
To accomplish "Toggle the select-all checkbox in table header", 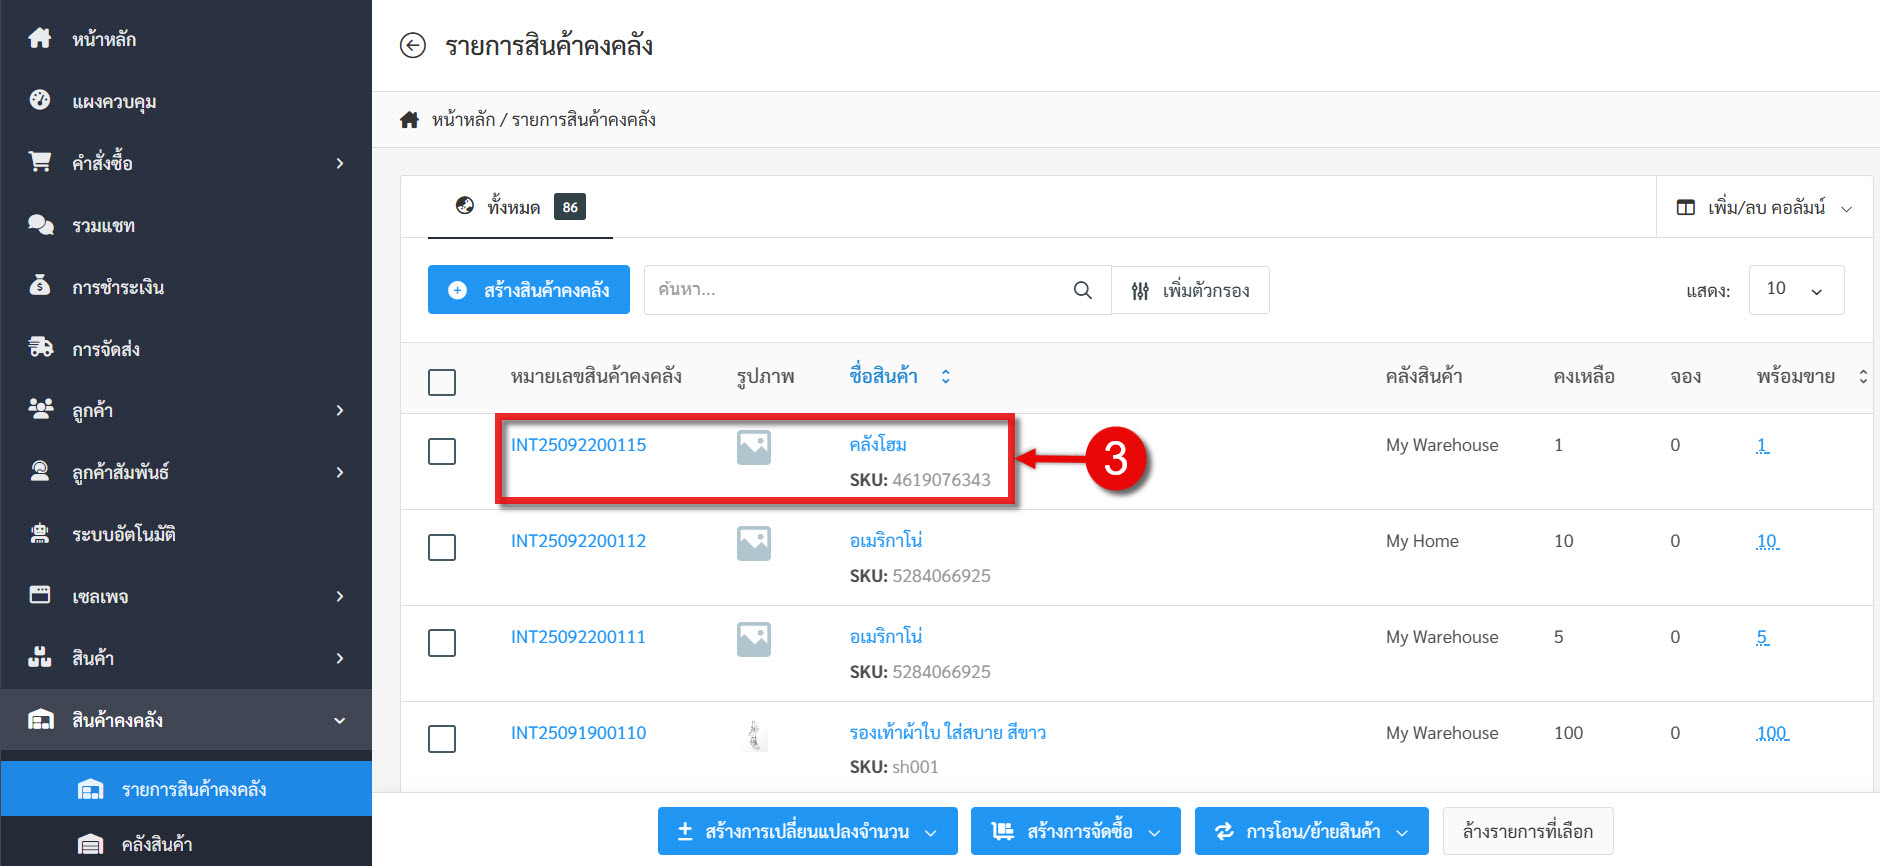I will coord(442,382).
